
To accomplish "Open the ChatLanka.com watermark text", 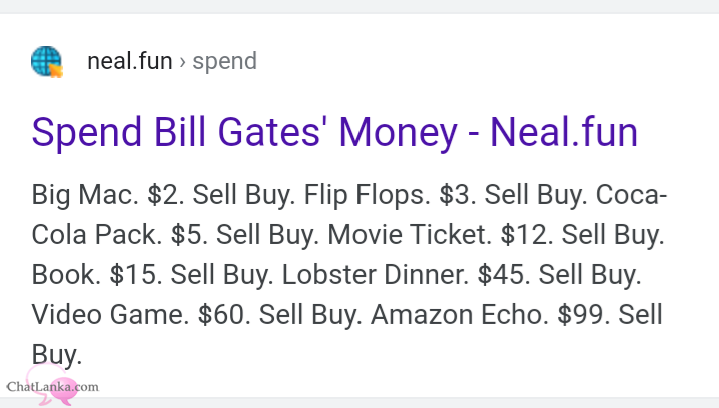I will (x=53, y=387).
